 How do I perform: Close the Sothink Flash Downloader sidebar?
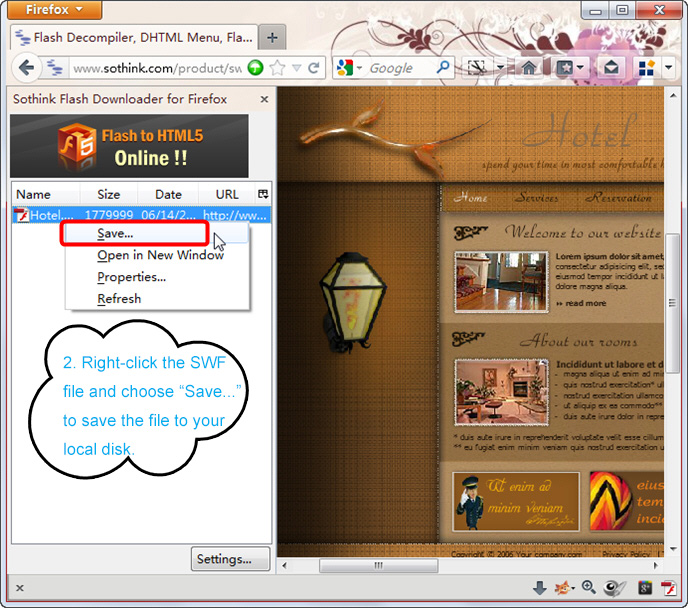coord(264,100)
